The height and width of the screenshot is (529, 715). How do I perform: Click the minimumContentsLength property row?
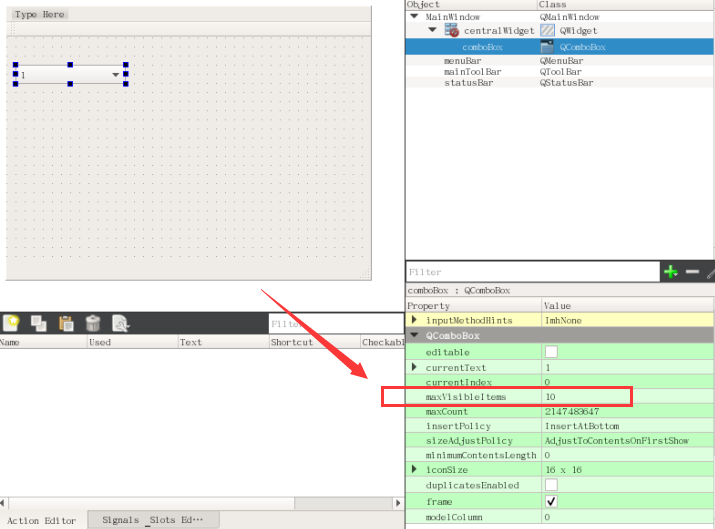point(560,455)
